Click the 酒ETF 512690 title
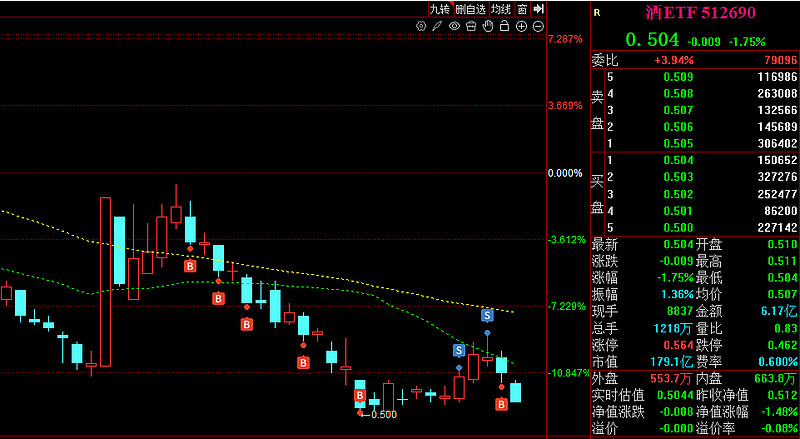Viewport: 800px width, 439px height. [701, 13]
